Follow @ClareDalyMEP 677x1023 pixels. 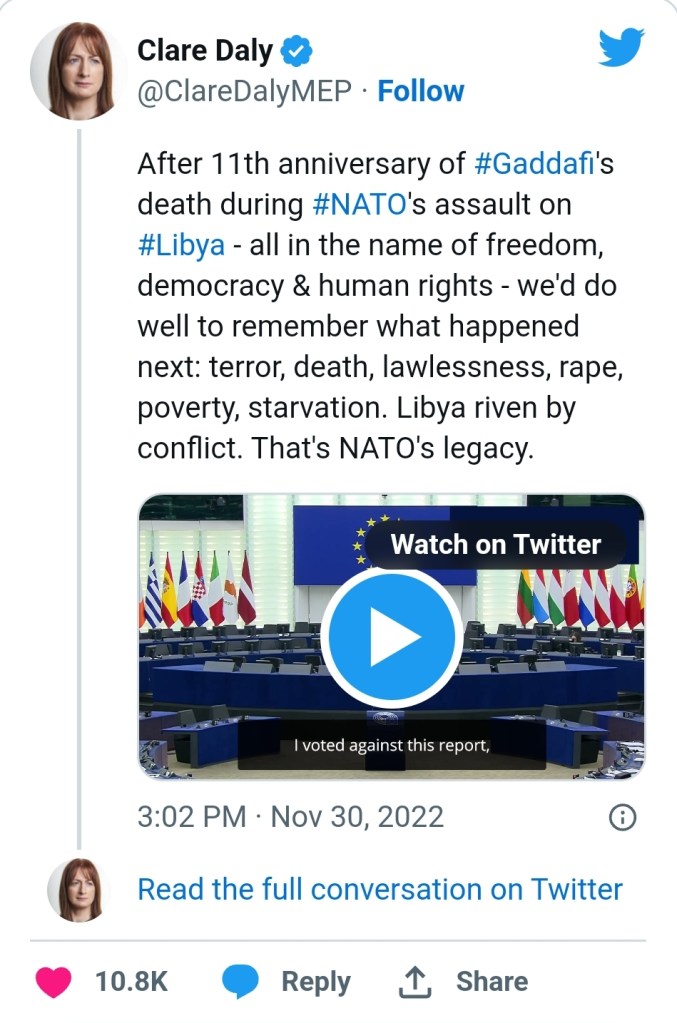point(421,91)
